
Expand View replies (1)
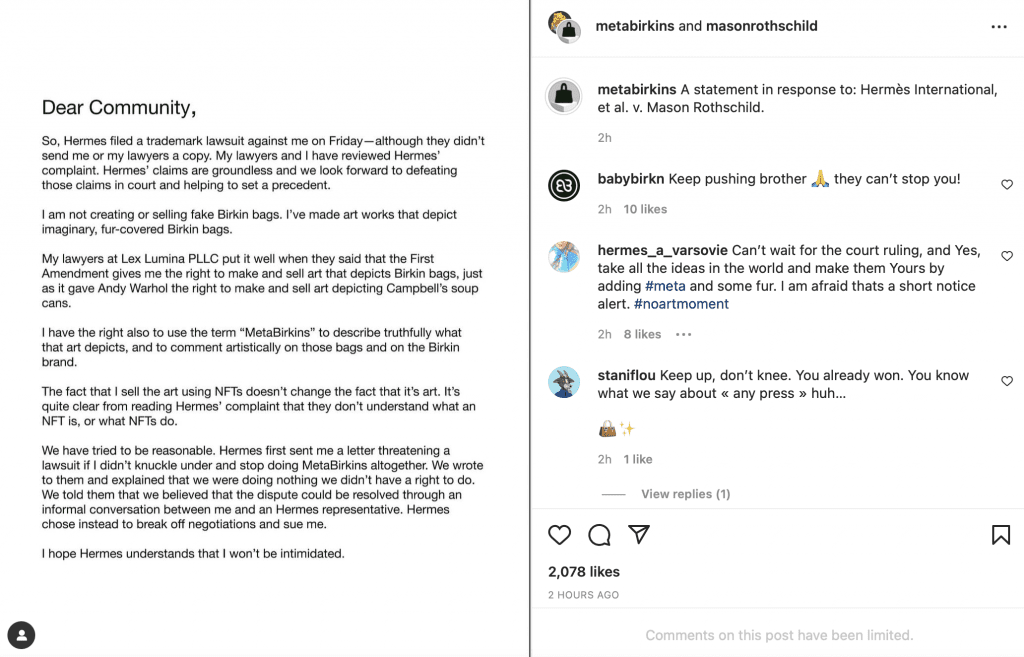(685, 494)
